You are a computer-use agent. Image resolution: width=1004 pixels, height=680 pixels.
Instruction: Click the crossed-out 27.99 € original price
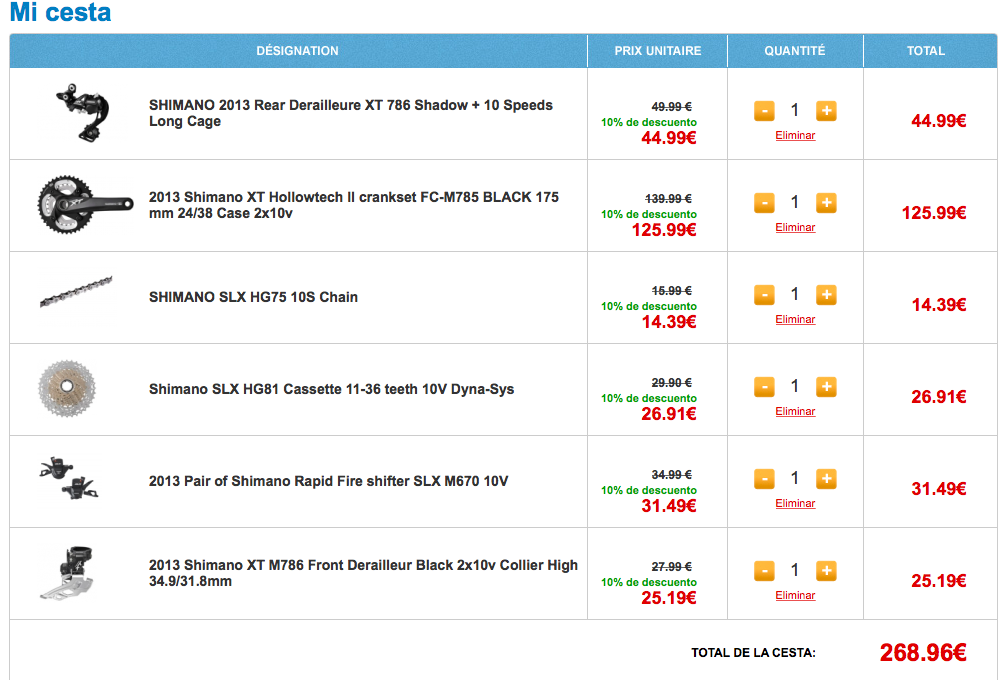(x=672, y=567)
